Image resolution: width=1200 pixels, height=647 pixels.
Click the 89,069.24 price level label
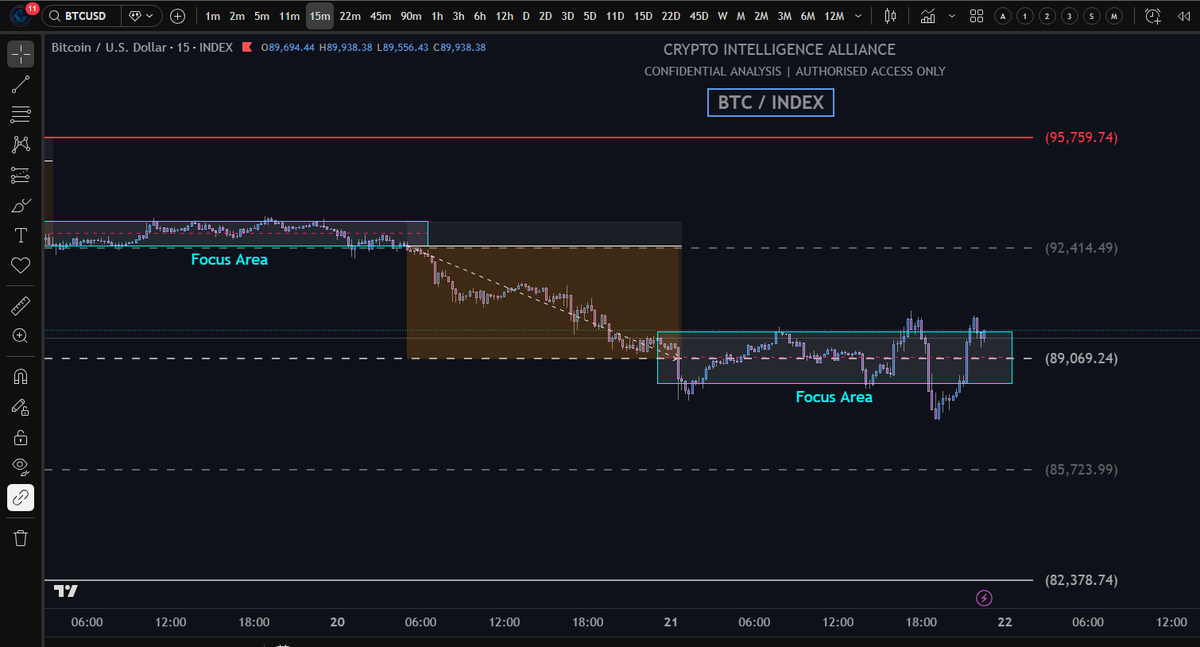(1081, 358)
